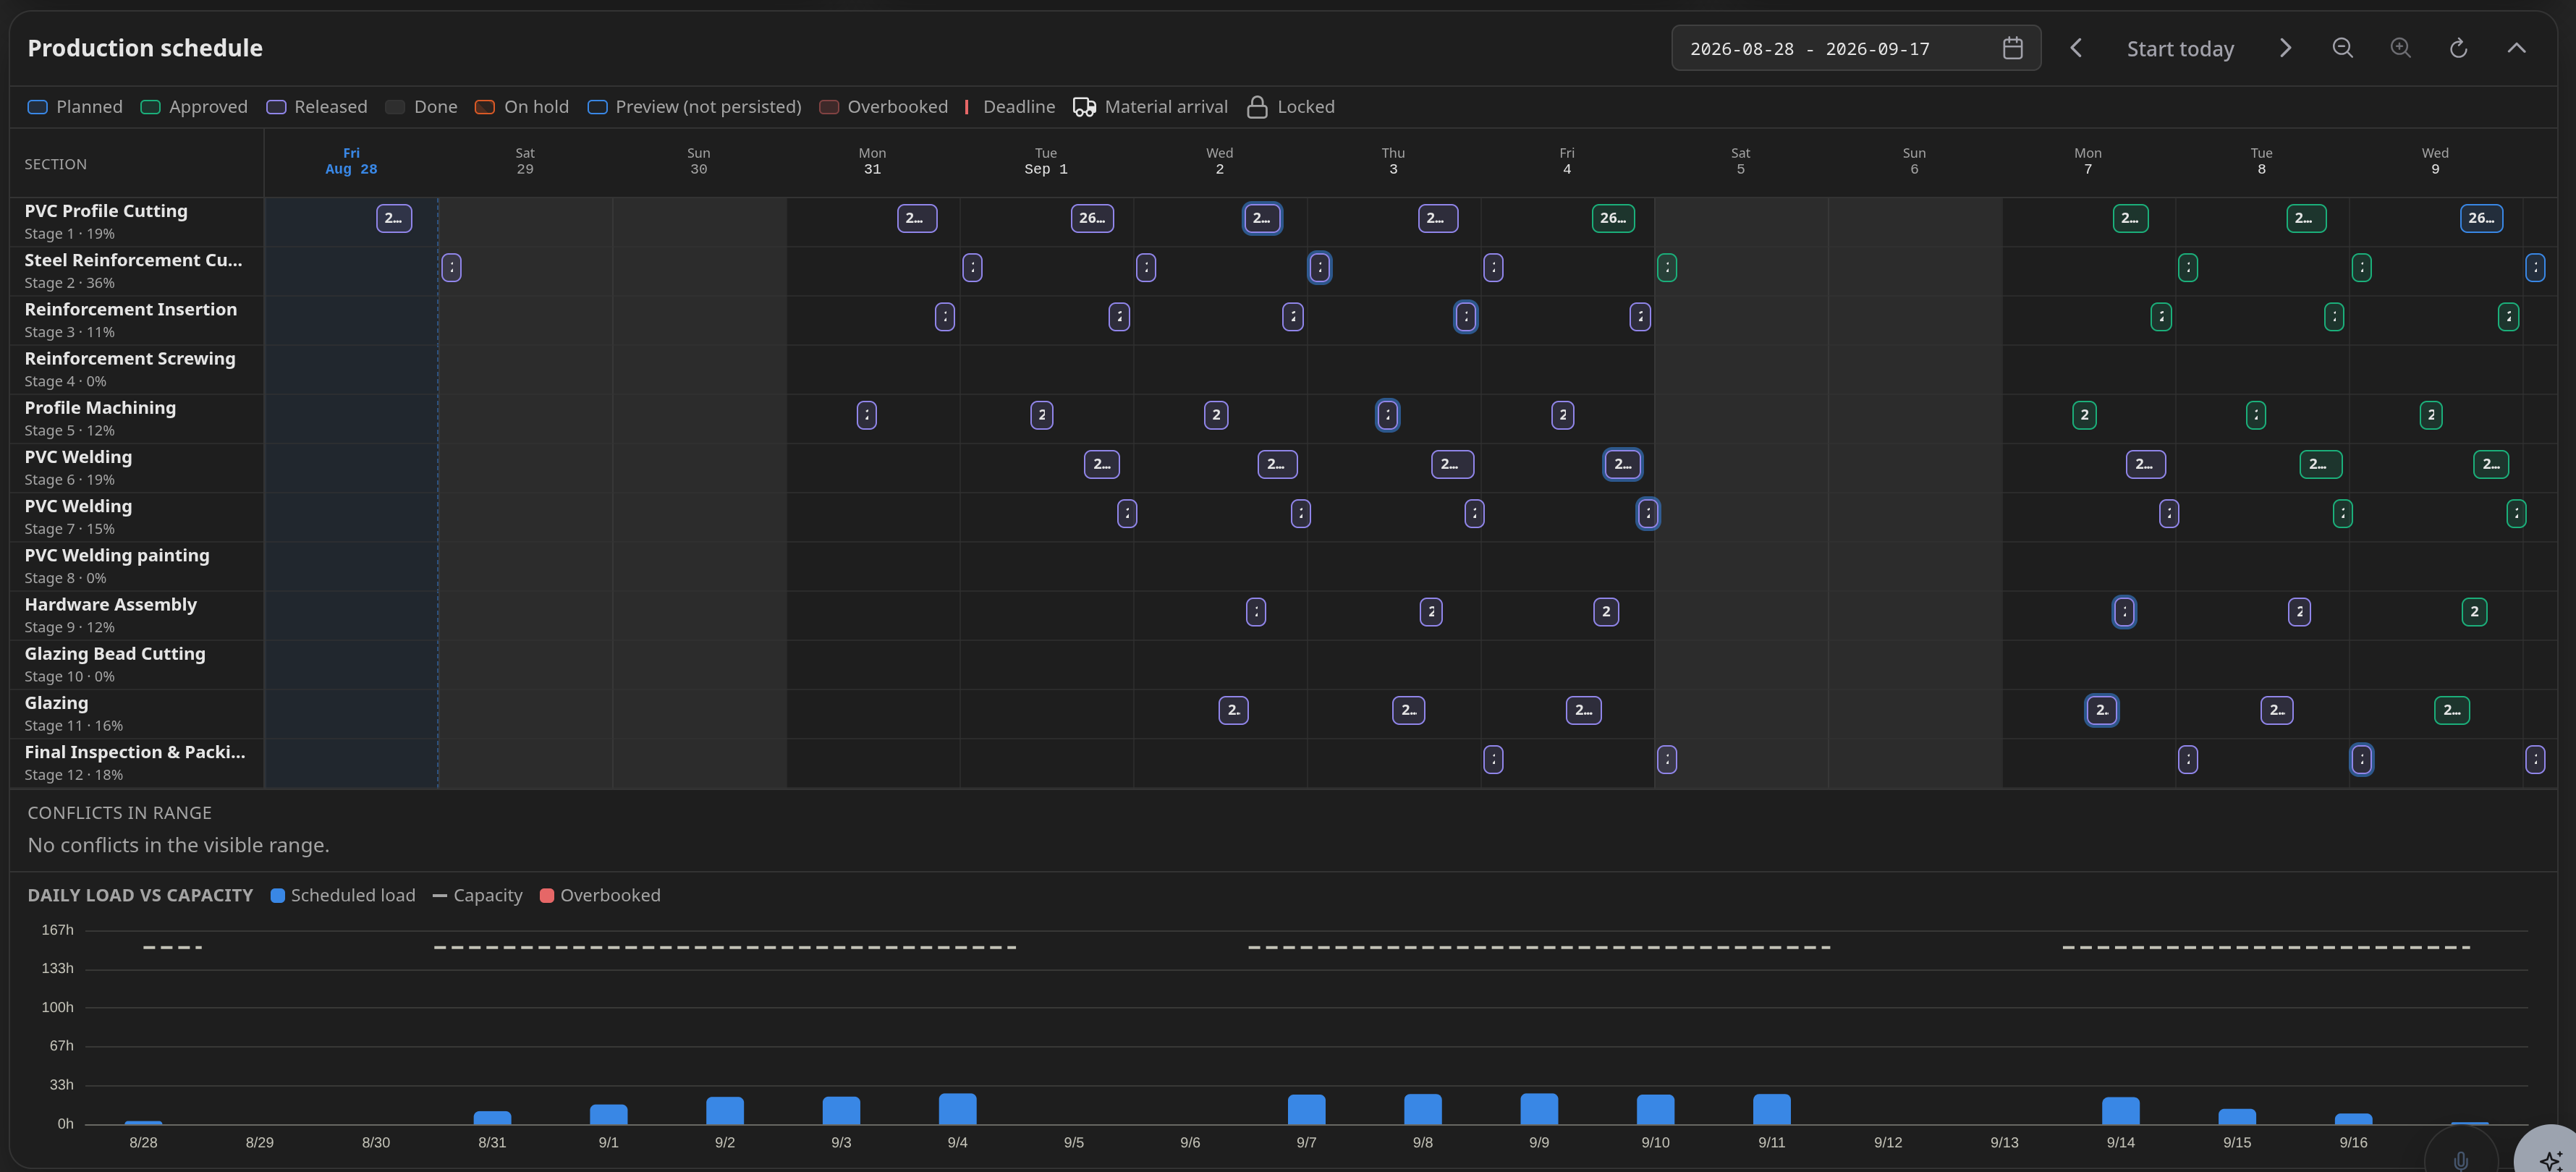This screenshot has height=1172, width=2576.
Task: Click the Fri Aug 28 column header
Action: tap(351, 161)
